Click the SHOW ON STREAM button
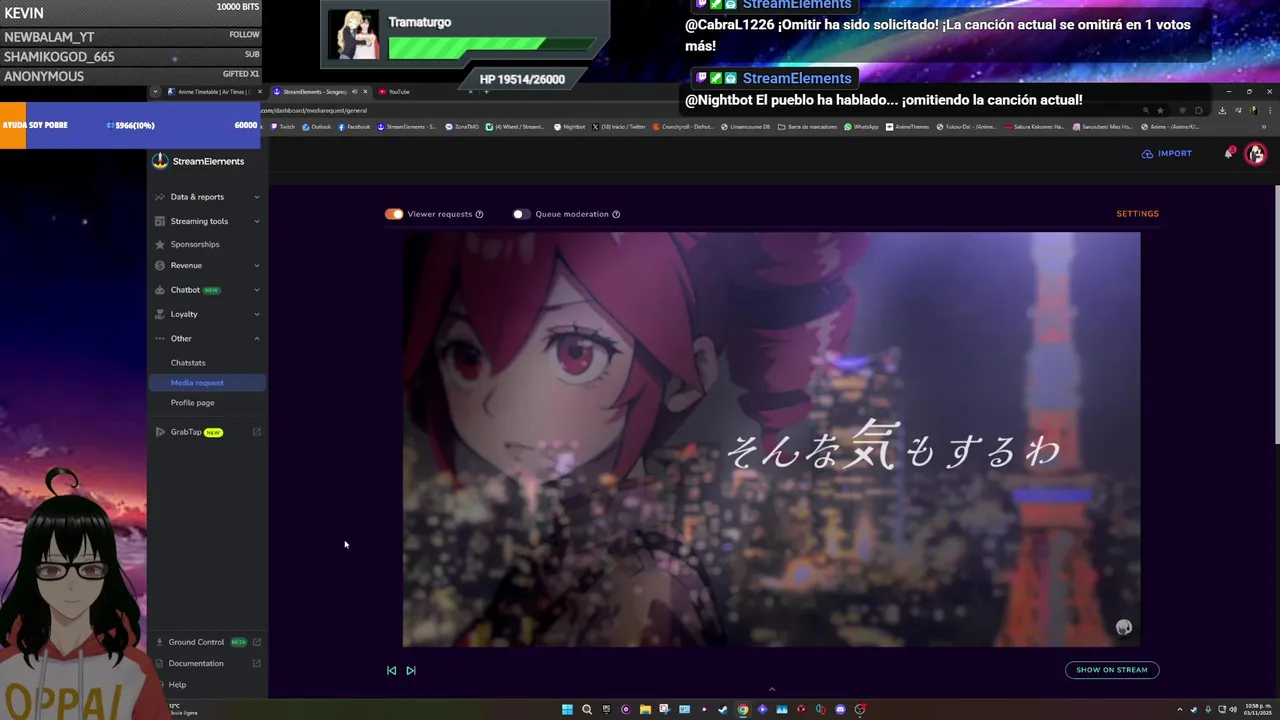The height and width of the screenshot is (720, 1280). pos(1112,670)
